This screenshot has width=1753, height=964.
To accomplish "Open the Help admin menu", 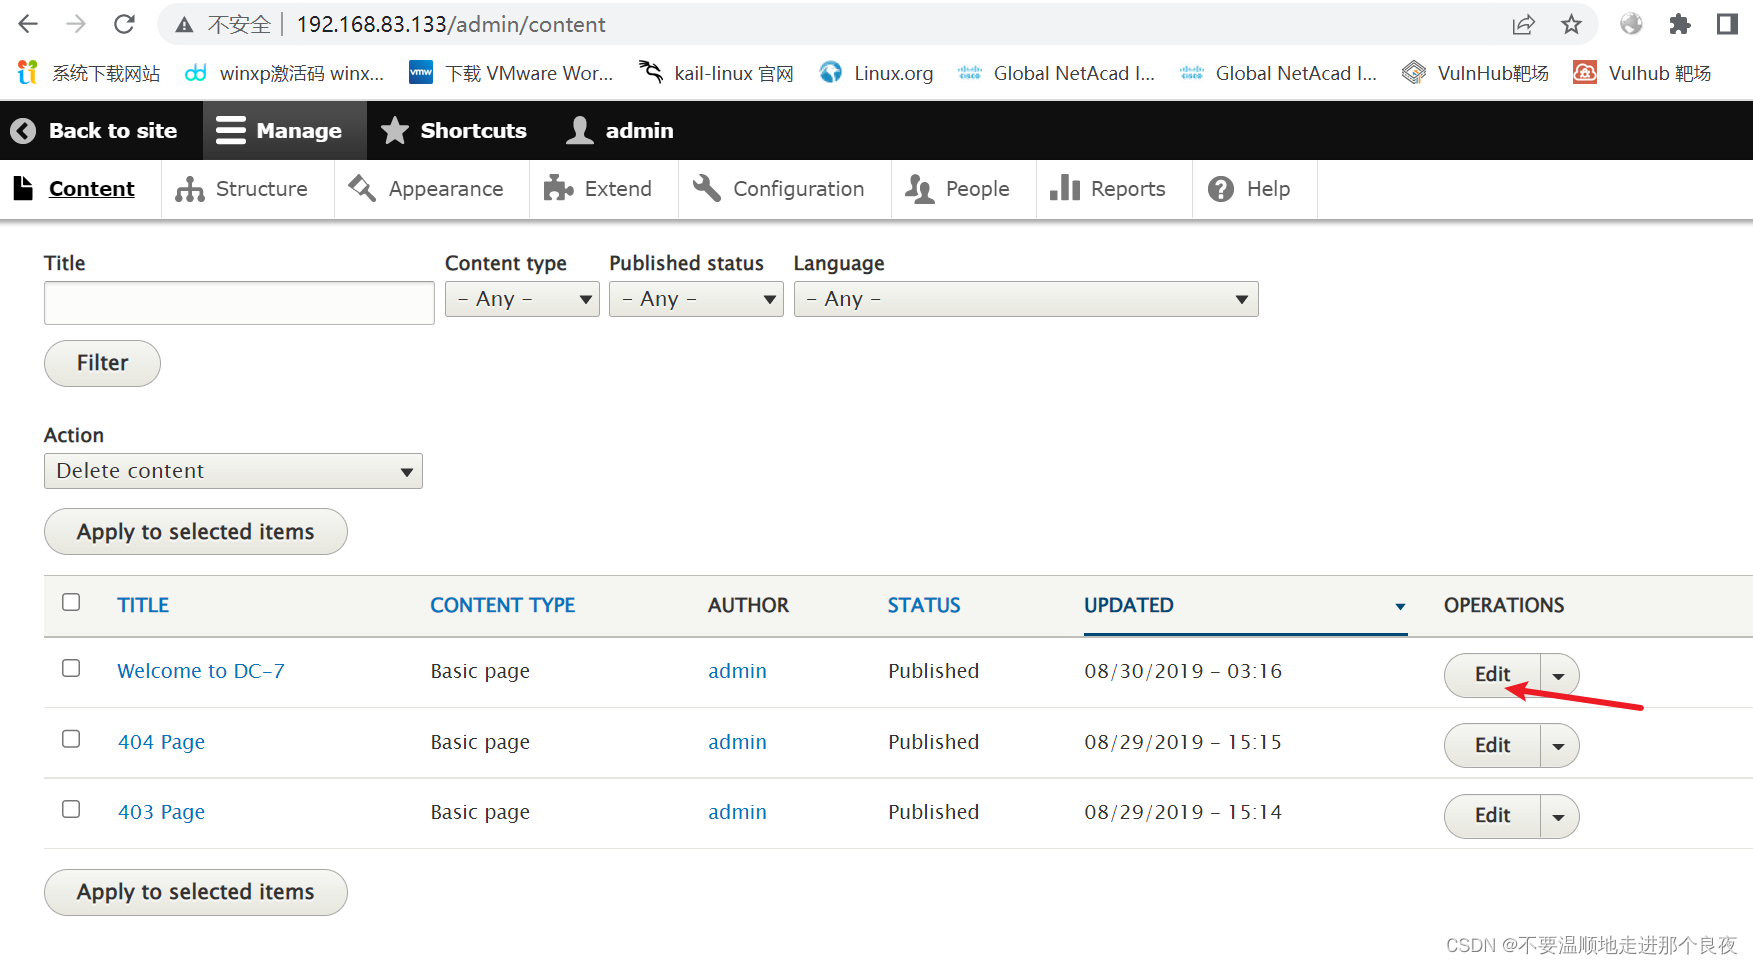I will (x=1249, y=189).
